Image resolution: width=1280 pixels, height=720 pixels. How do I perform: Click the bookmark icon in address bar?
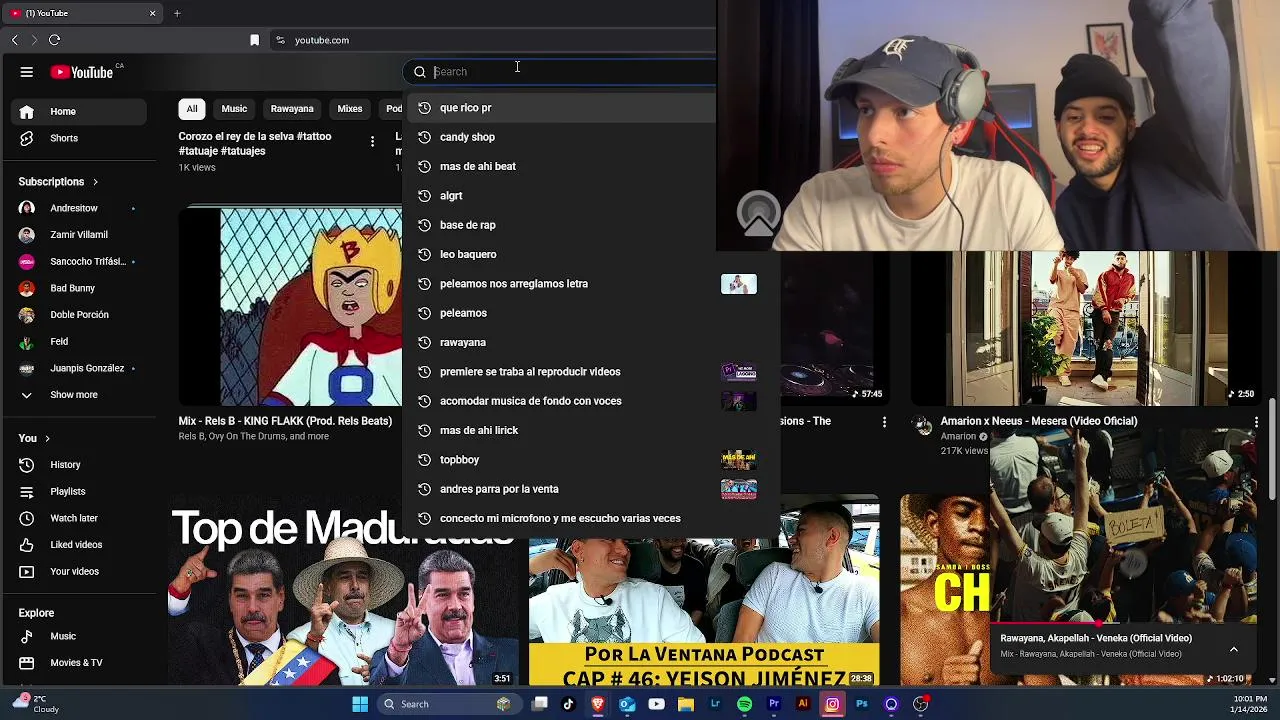(254, 40)
